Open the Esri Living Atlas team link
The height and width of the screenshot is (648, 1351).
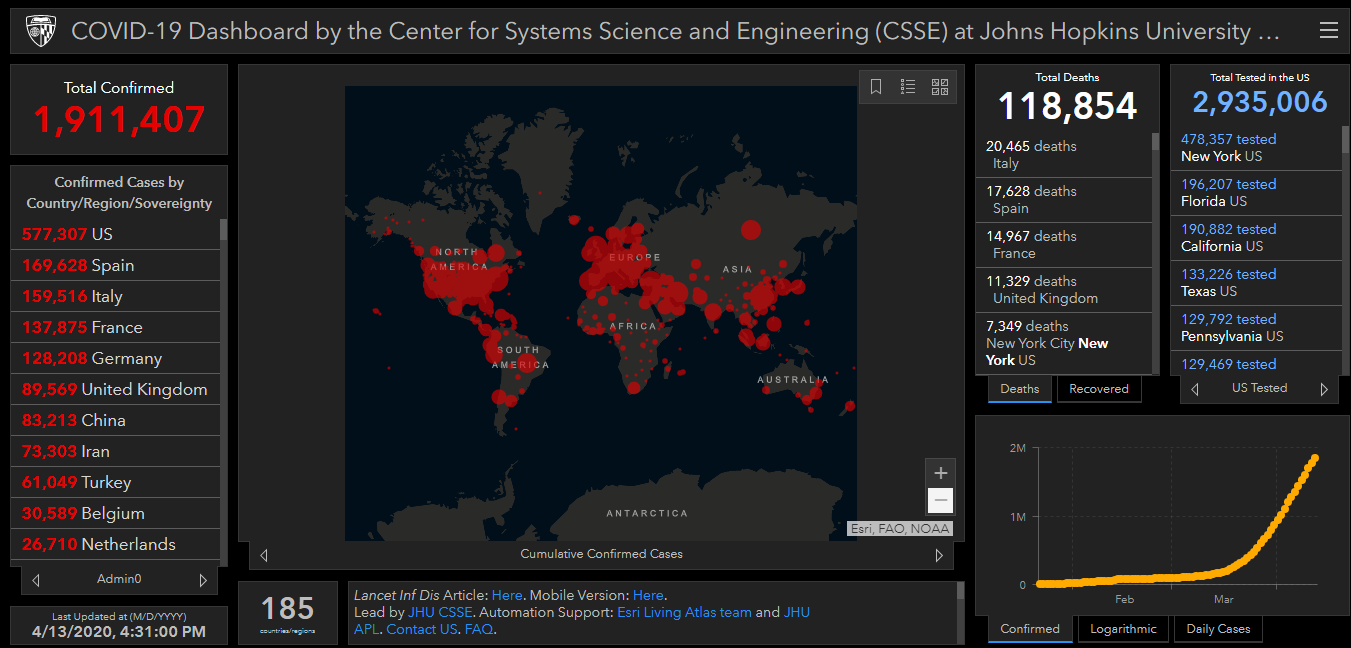click(684, 612)
